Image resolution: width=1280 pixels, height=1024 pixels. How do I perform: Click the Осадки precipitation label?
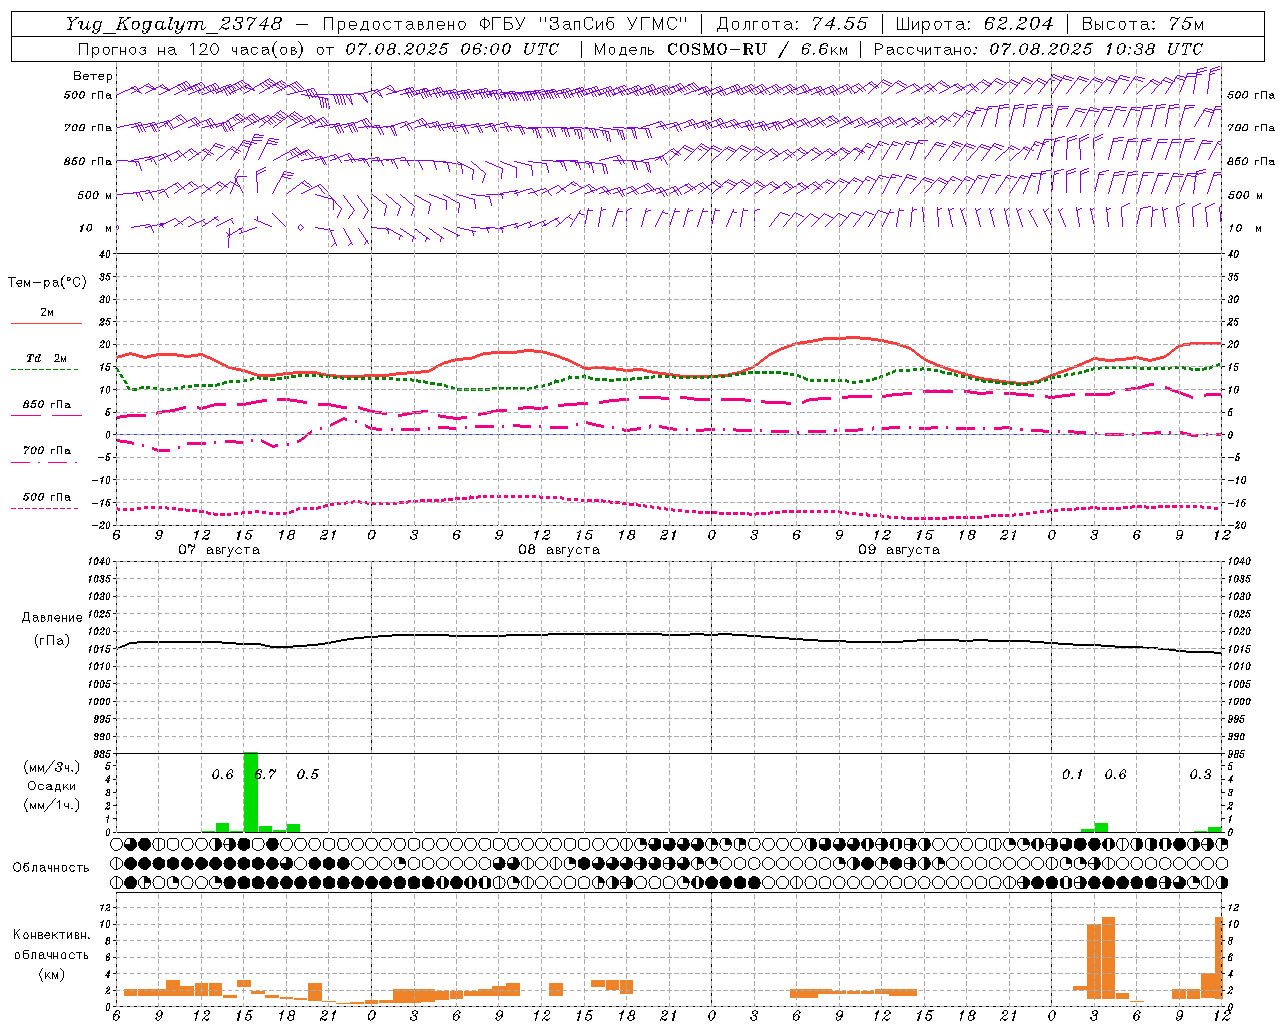51,786
